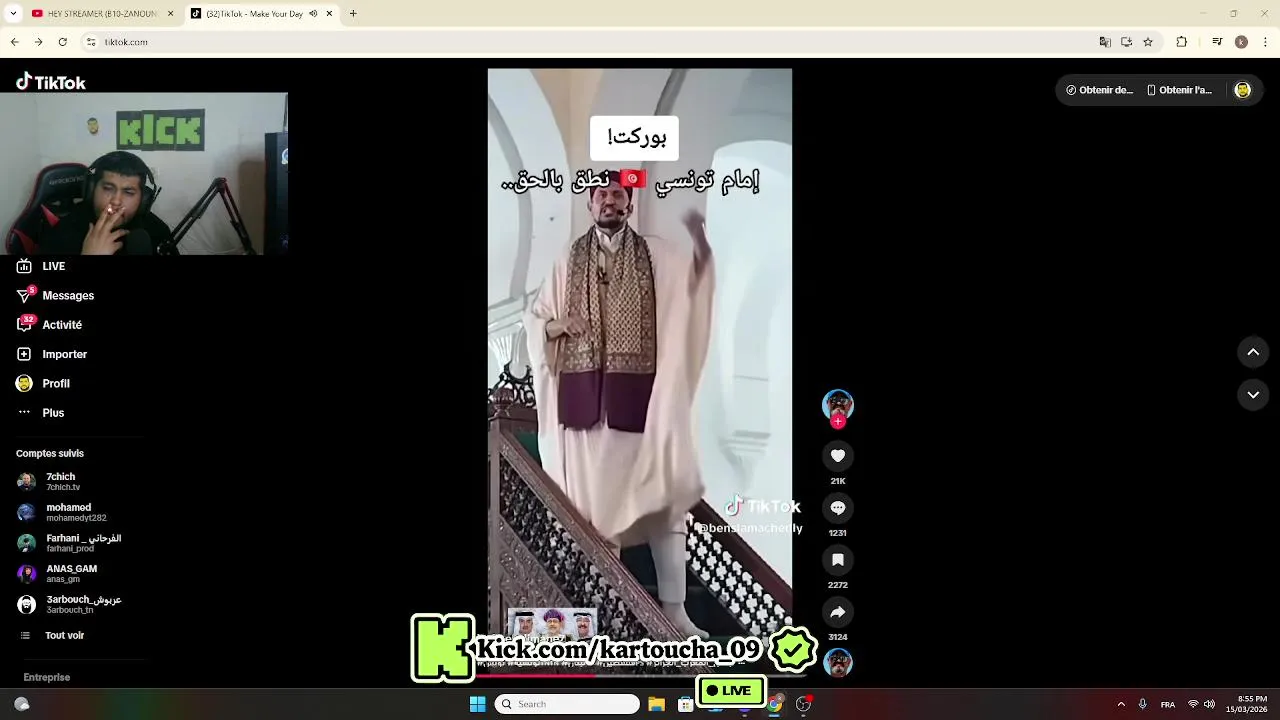Image resolution: width=1280 pixels, height=720 pixels.
Task: Open the Windows Start menu
Action: coord(477,704)
